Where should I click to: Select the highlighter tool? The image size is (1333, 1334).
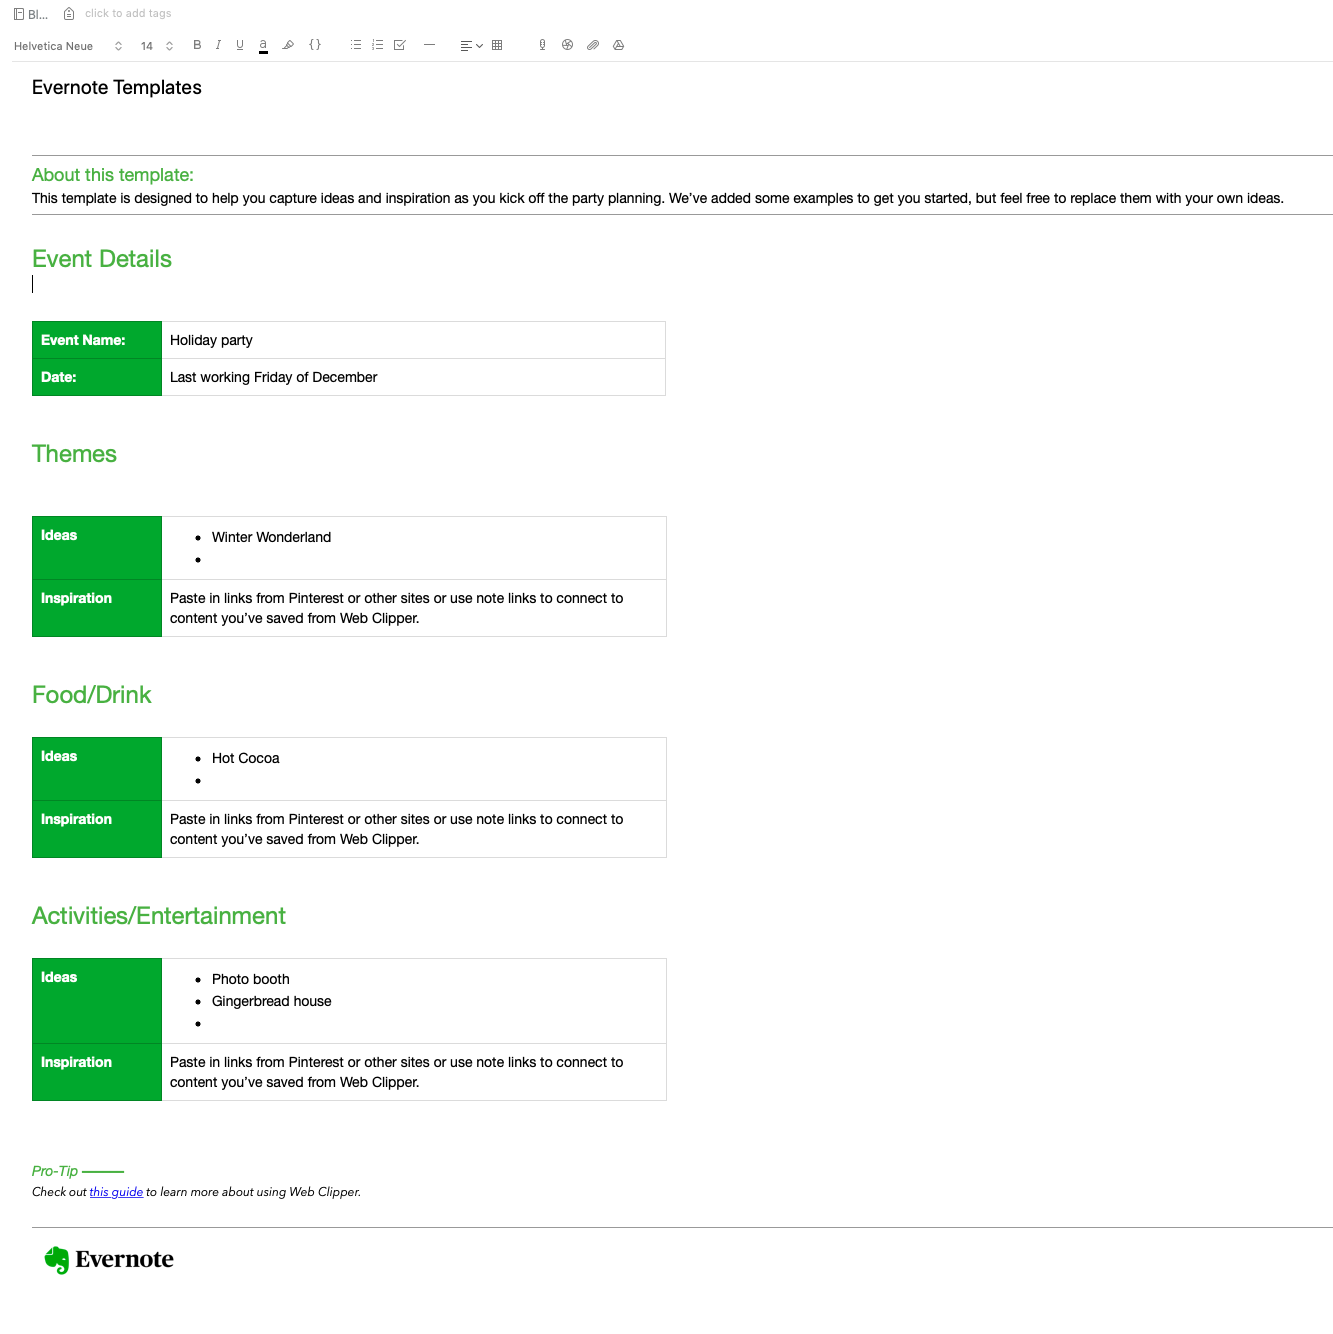[288, 45]
